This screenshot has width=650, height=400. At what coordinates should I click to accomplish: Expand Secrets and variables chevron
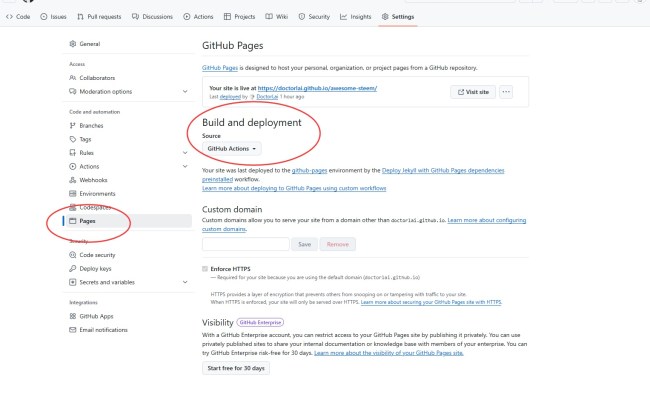pos(185,282)
